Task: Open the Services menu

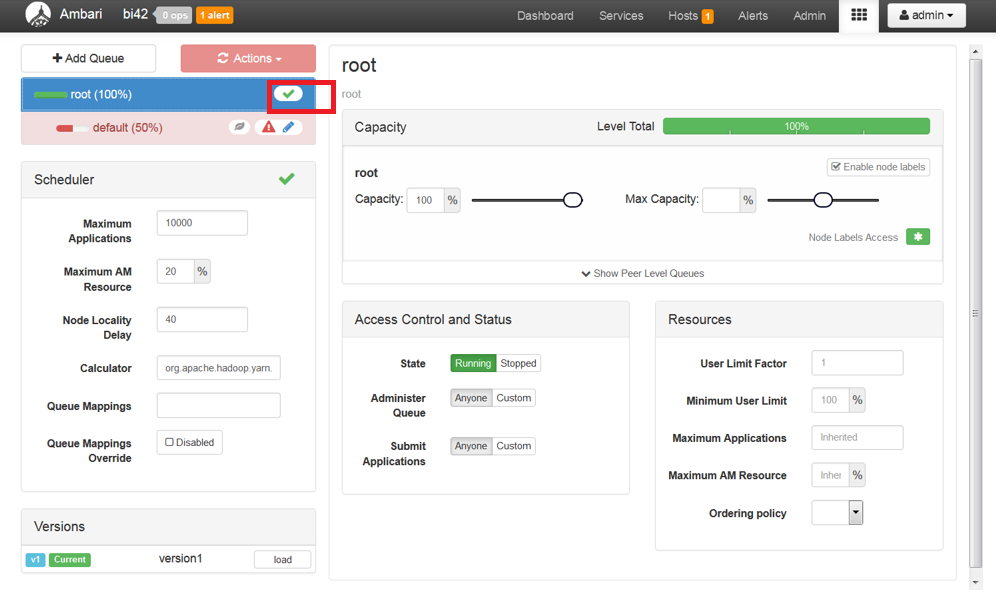Action: pos(620,15)
